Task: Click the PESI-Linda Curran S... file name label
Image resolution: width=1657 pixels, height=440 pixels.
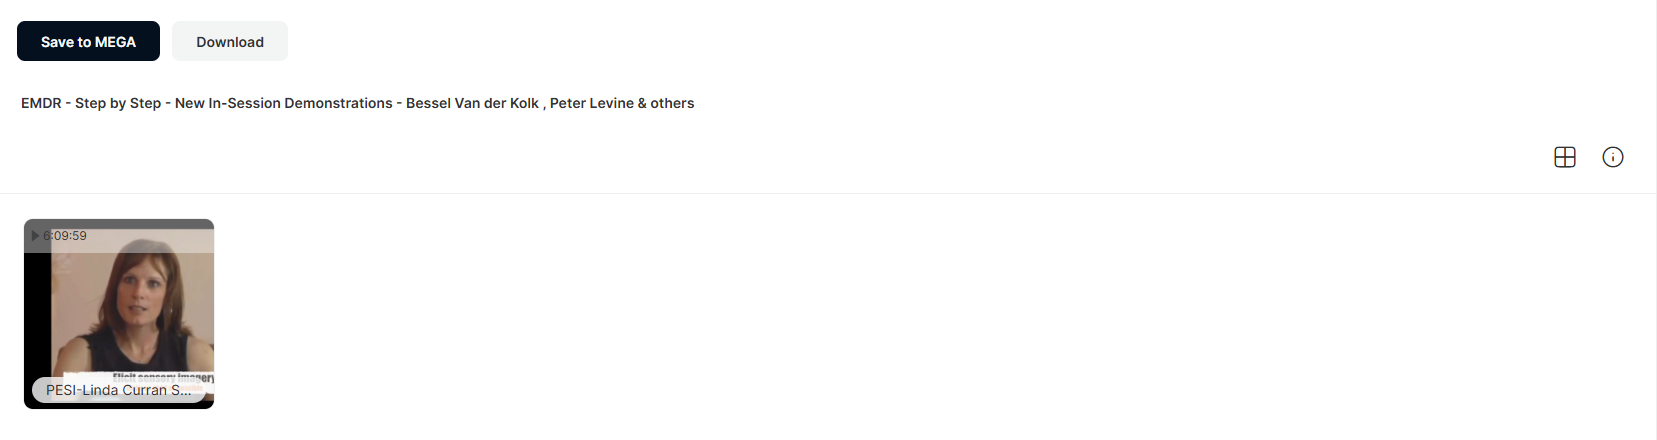Action: (118, 390)
